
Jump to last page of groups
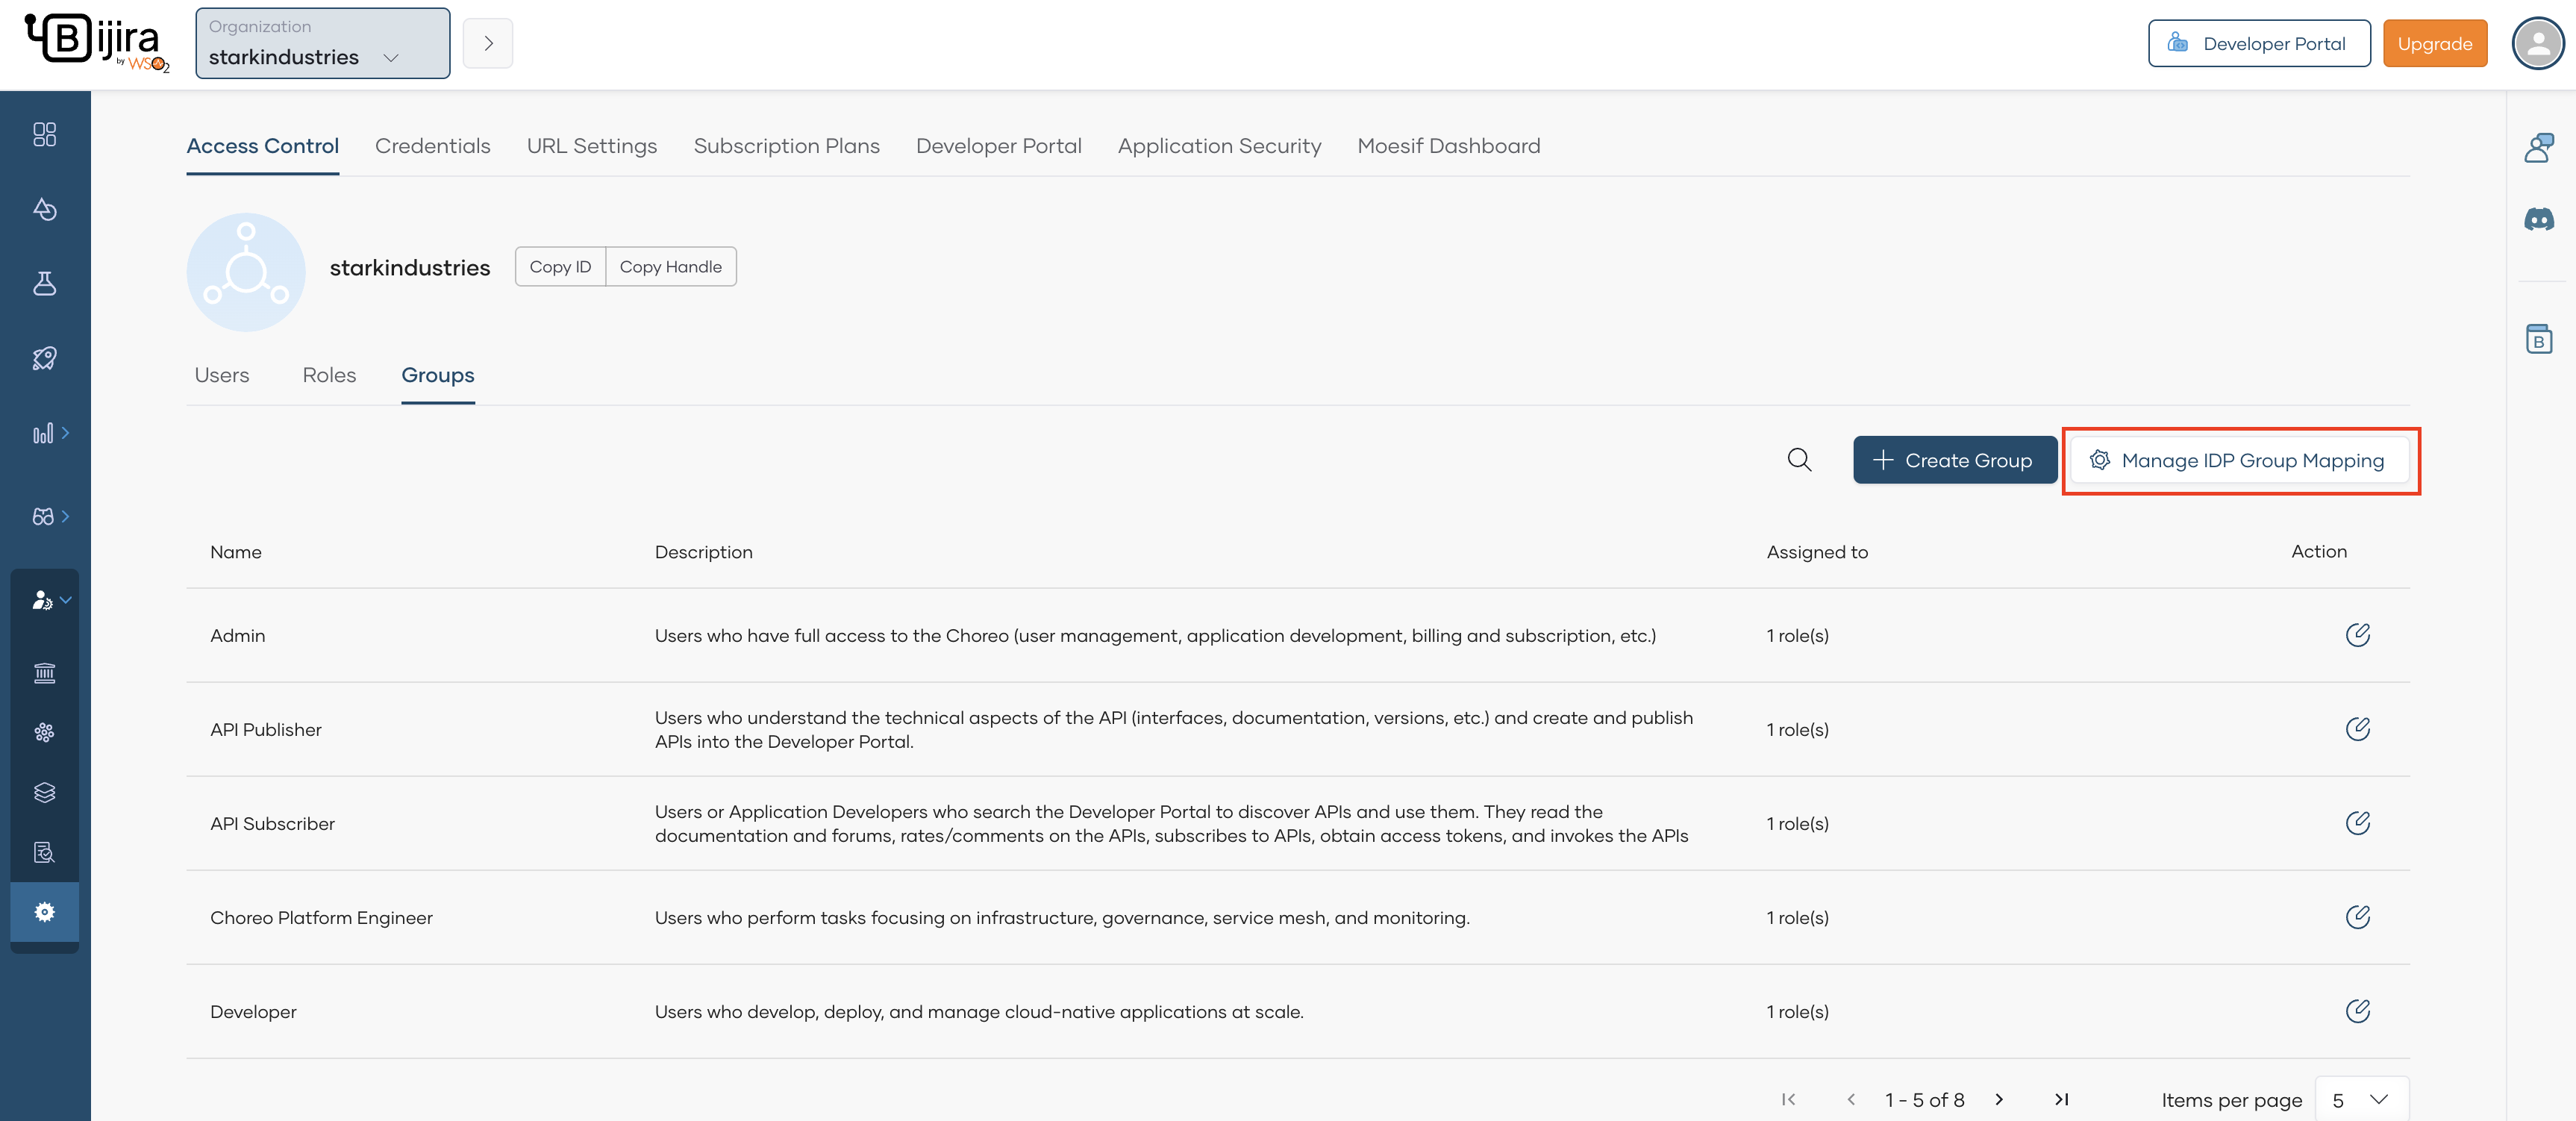click(x=2061, y=1099)
